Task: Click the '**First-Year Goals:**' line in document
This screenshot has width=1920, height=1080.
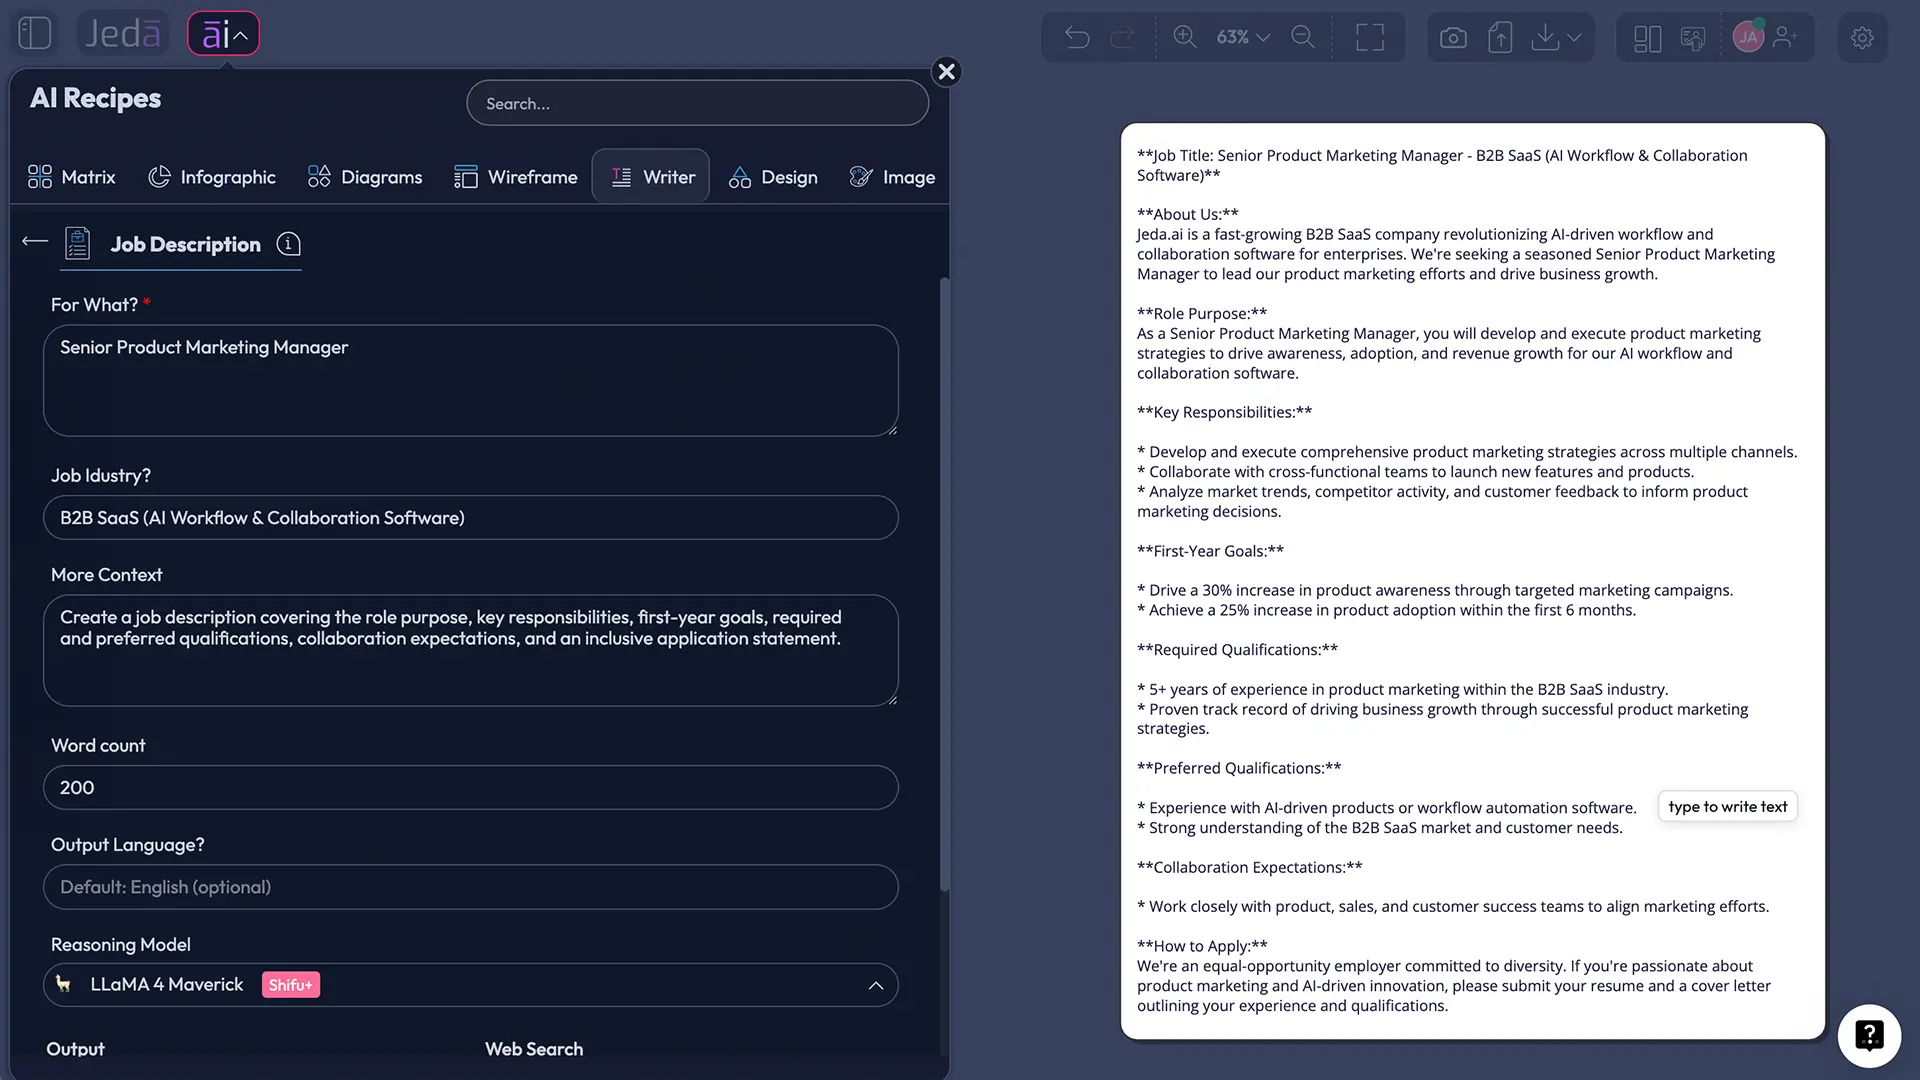Action: point(1210,551)
